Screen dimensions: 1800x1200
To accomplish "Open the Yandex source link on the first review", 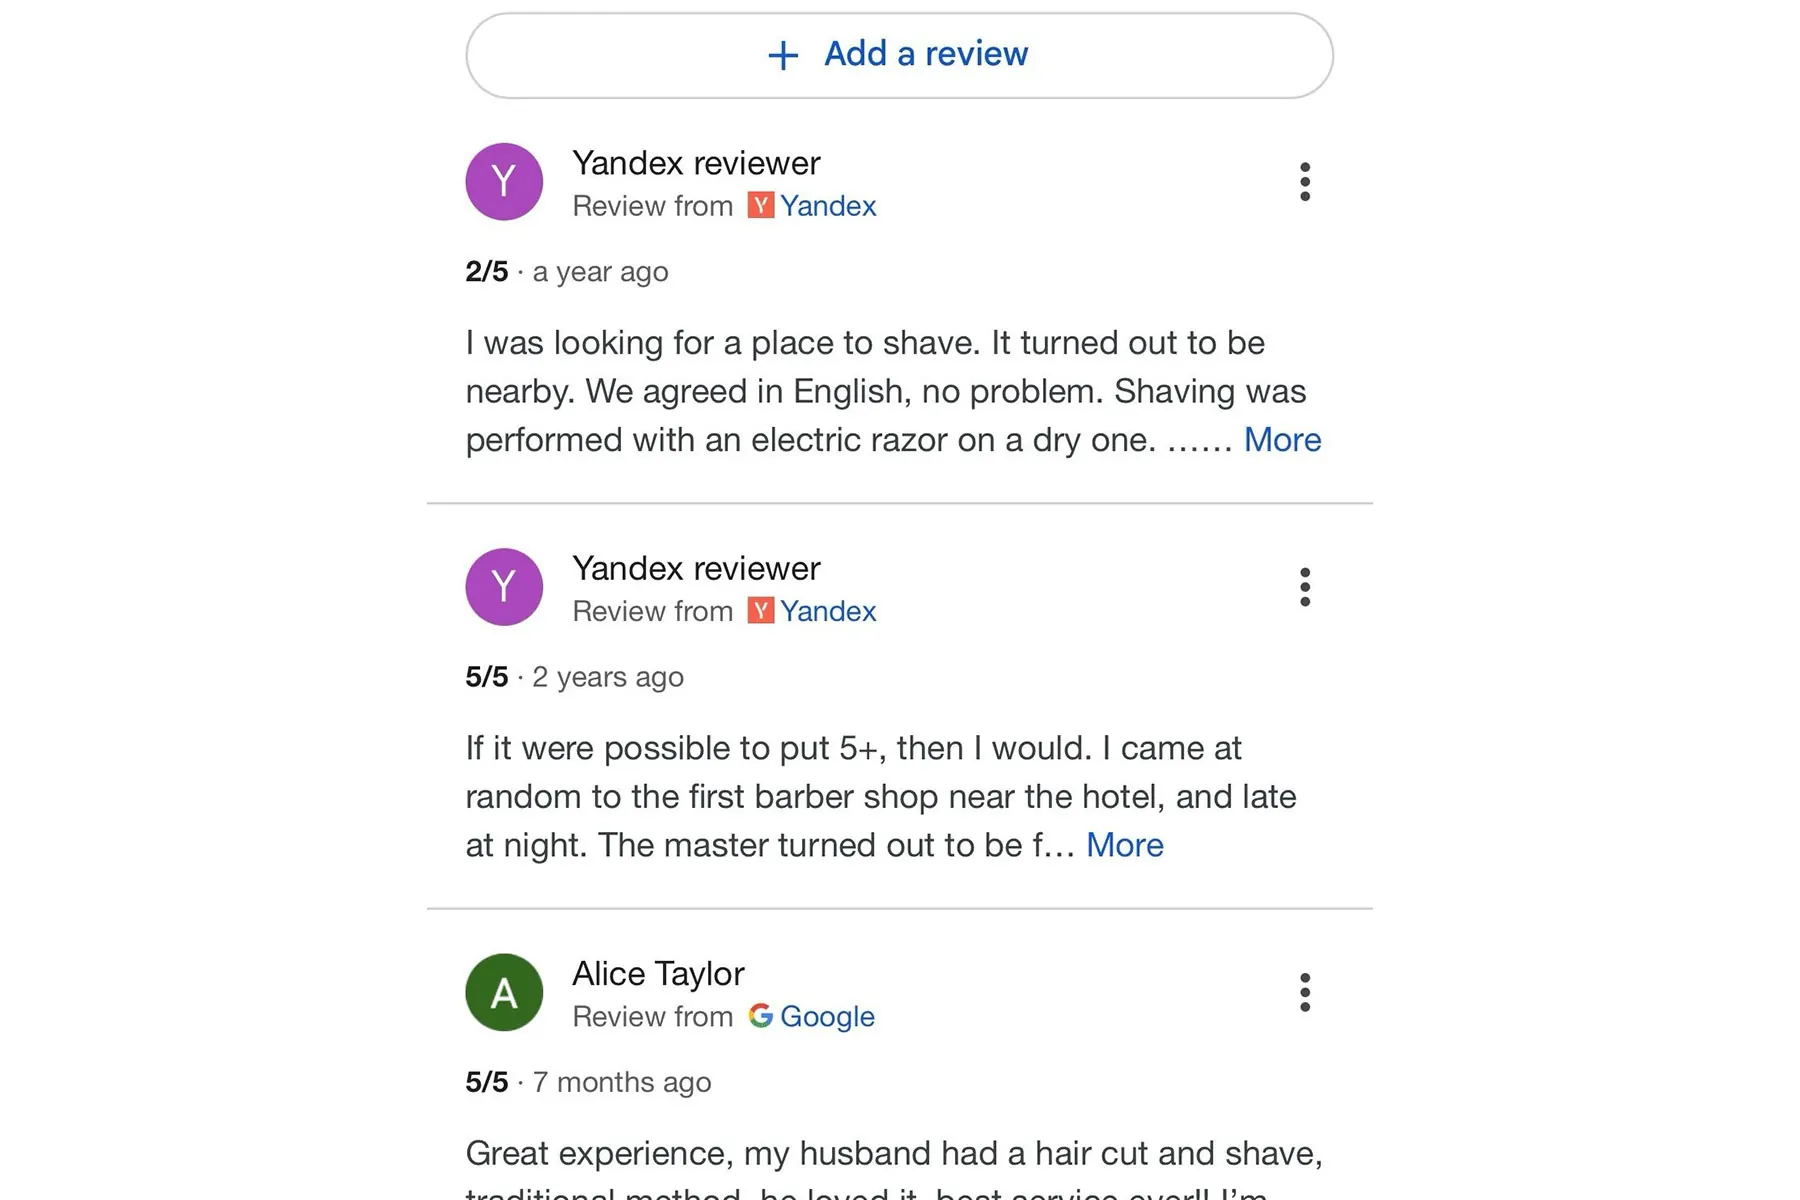I will (827, 206).
